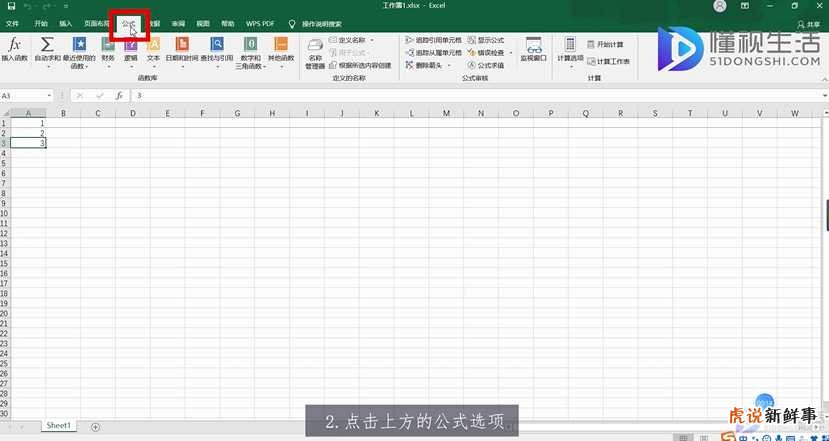Expand the Remove Arrows (删除箭头) dropdown arrow
Viewport: 829px width, 441px height.
tap(449, 66)
